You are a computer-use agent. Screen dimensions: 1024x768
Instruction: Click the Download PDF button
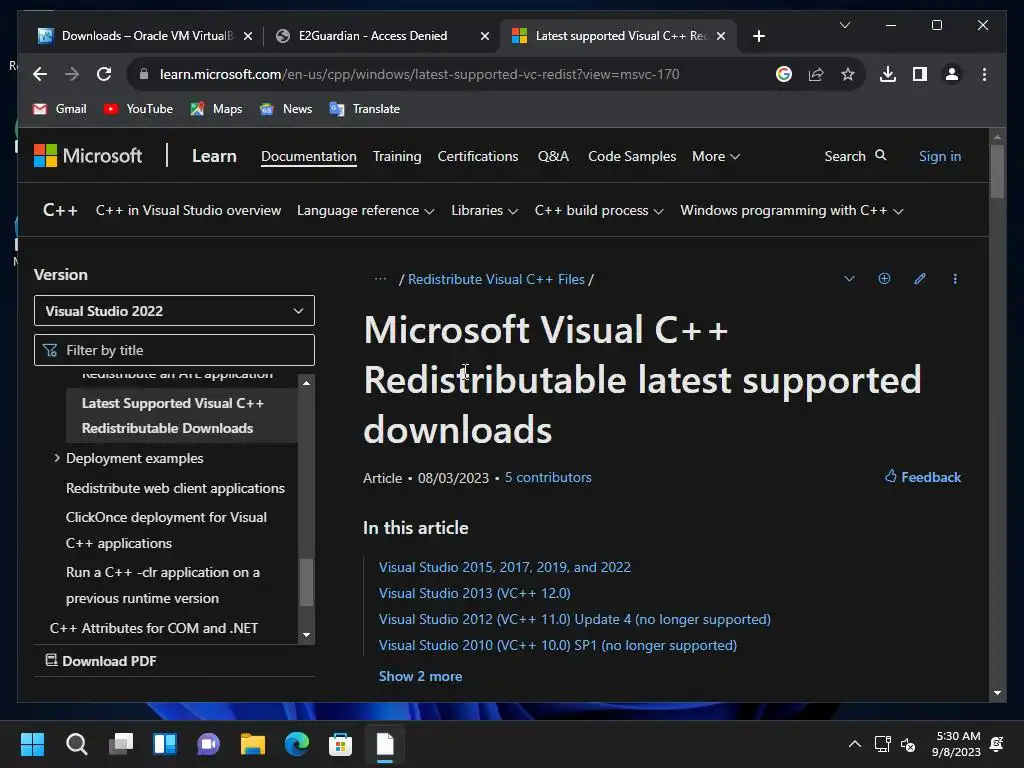(x=101, y=661)
